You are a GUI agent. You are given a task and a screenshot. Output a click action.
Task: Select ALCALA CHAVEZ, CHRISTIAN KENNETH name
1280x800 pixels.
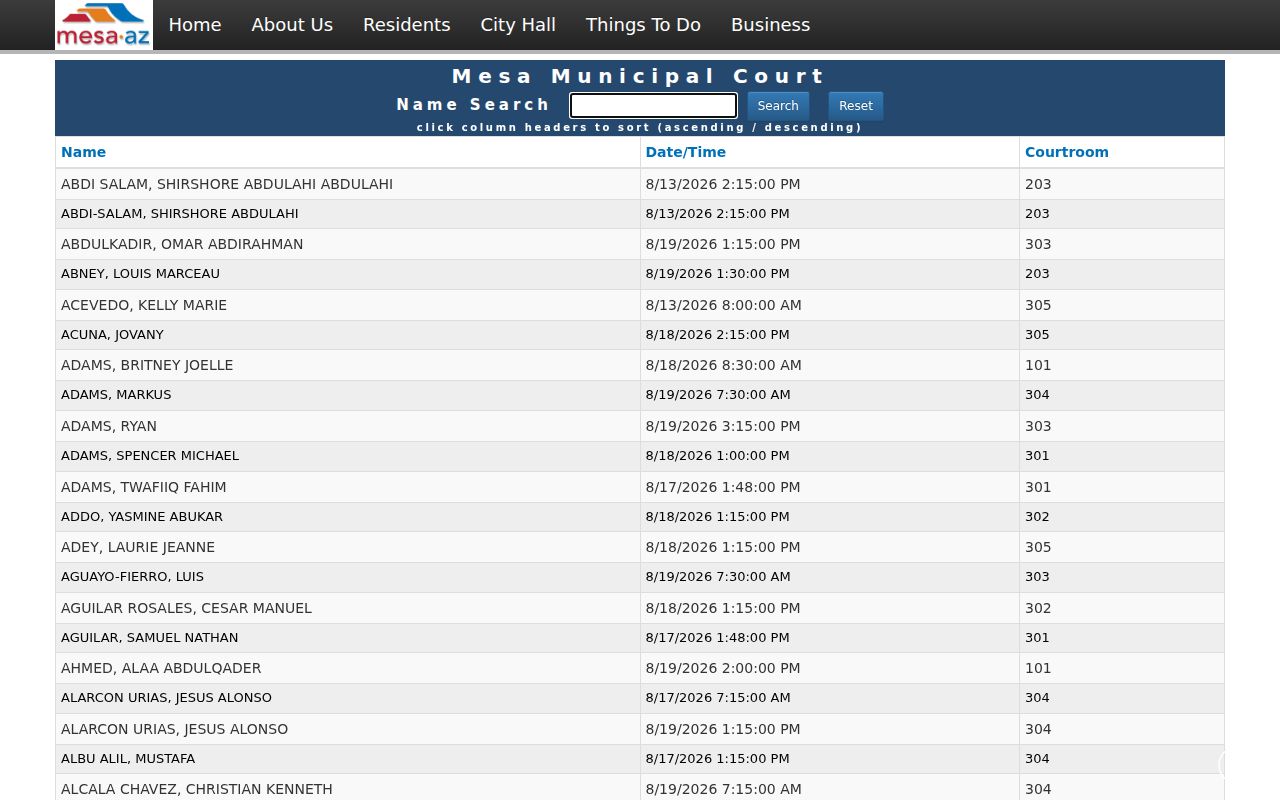(197, 789)
